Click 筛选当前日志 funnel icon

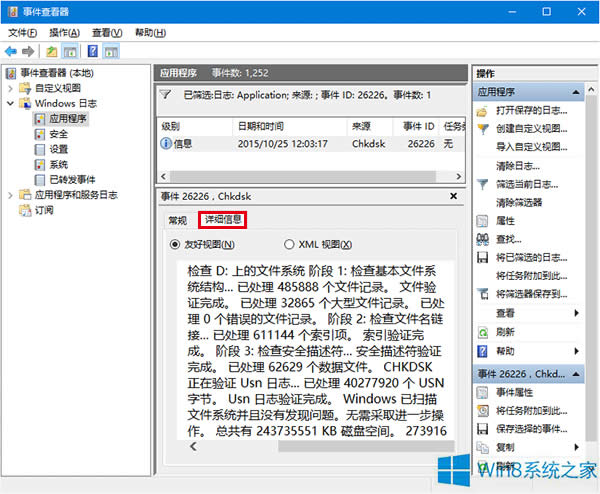[483, 184]
